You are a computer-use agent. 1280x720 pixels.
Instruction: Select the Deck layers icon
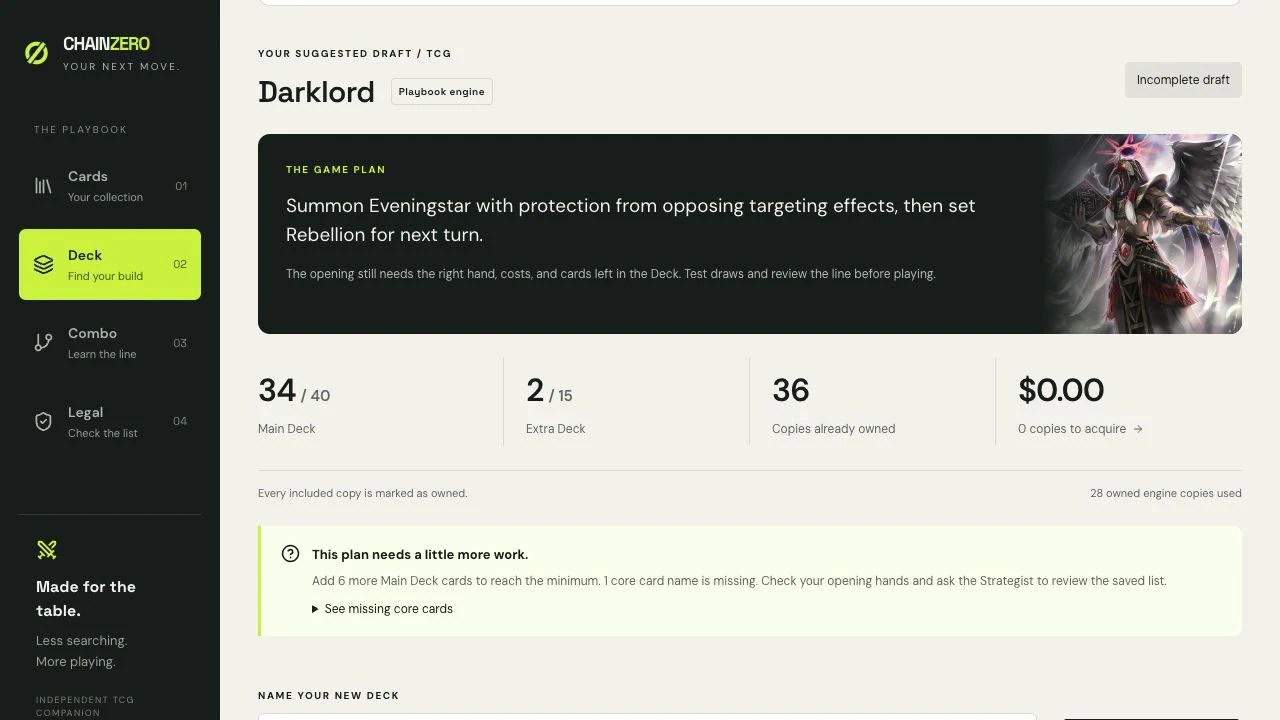click(x=43, y=264)
